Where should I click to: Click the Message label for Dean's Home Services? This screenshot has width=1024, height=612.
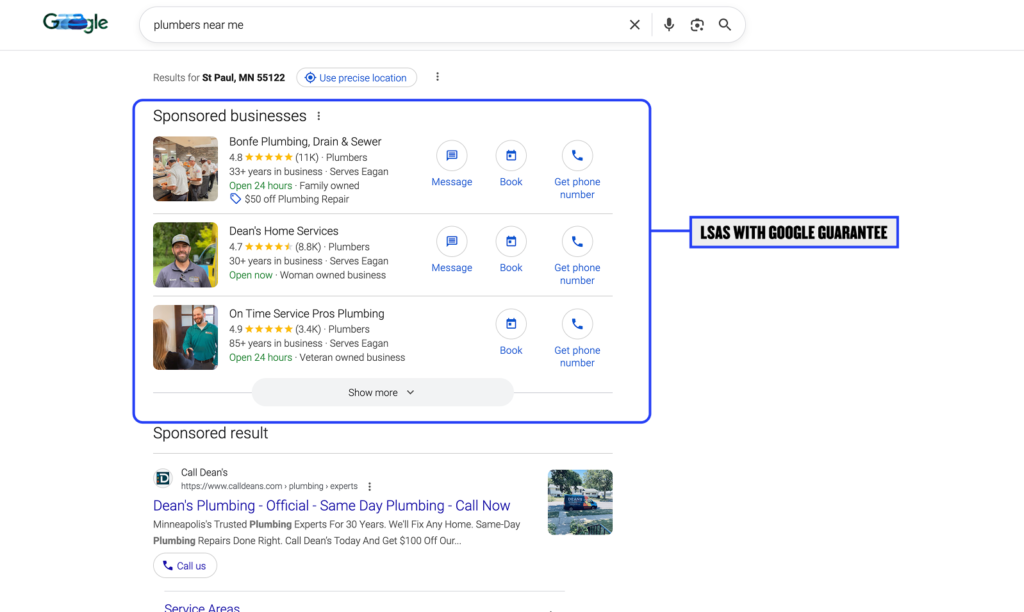click(x=451, y=268)
